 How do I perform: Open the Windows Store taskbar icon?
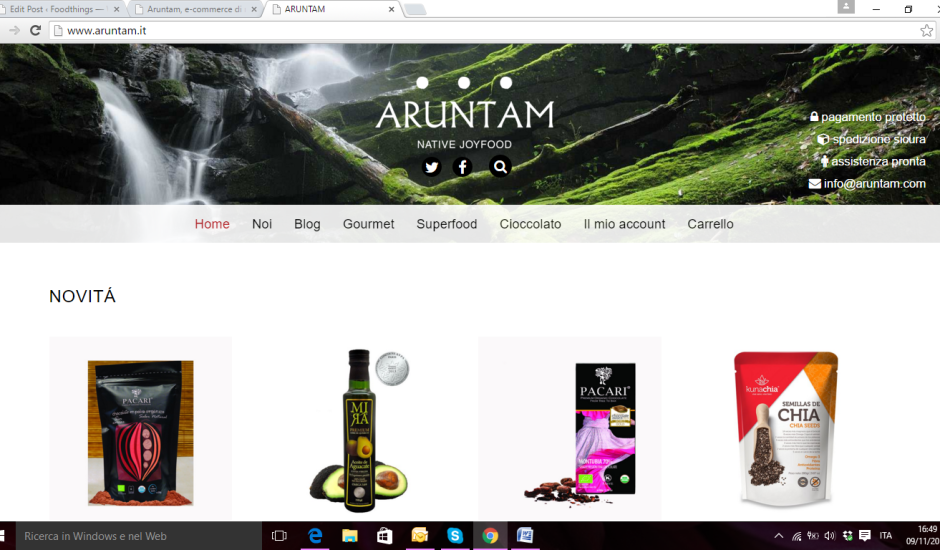click(385, 536)
